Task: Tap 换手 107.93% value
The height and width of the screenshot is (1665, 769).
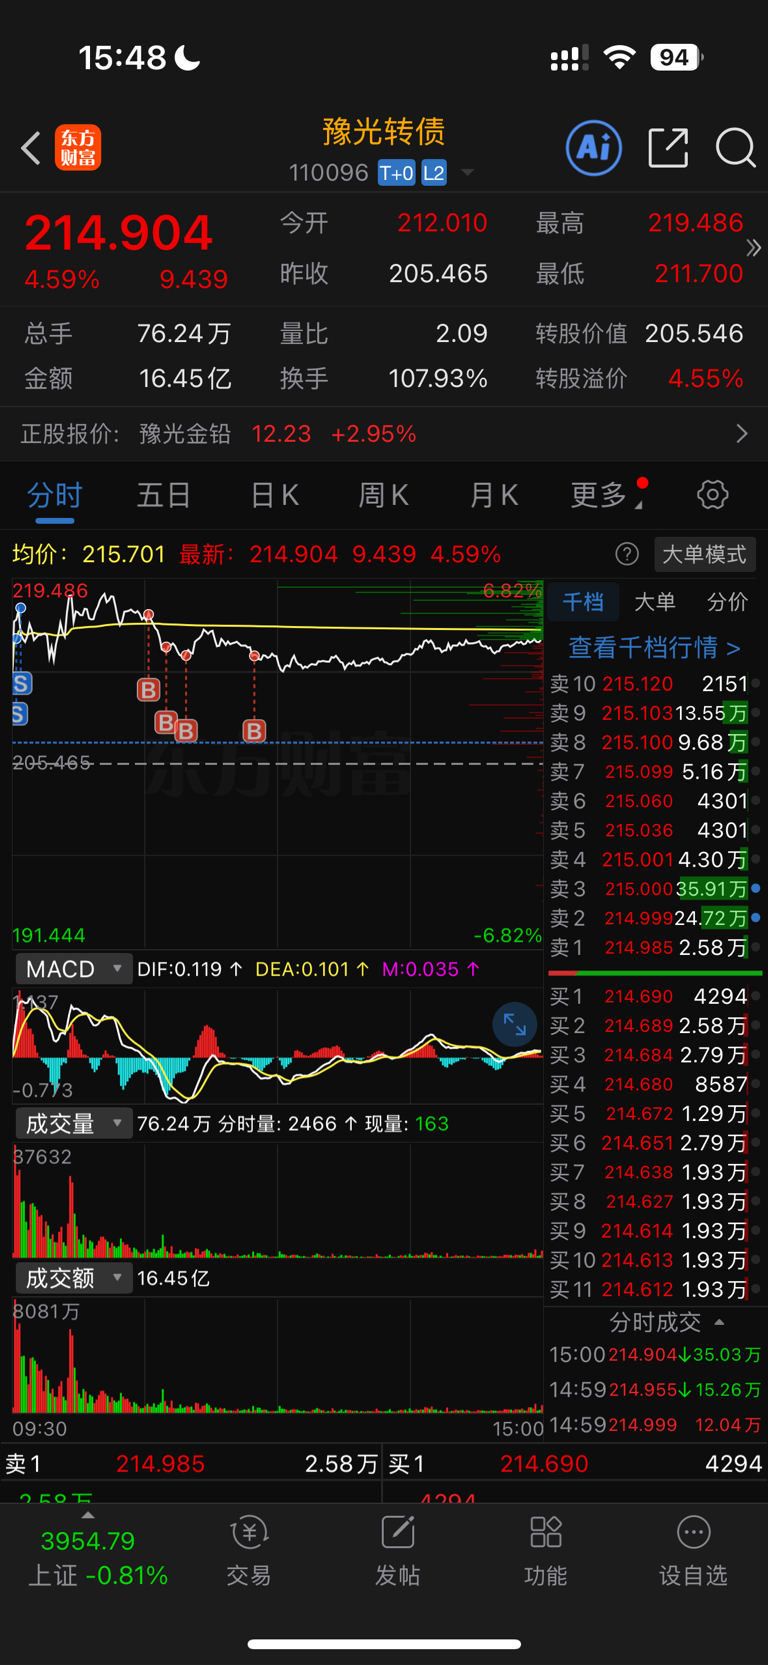Action: coord(438,379)
